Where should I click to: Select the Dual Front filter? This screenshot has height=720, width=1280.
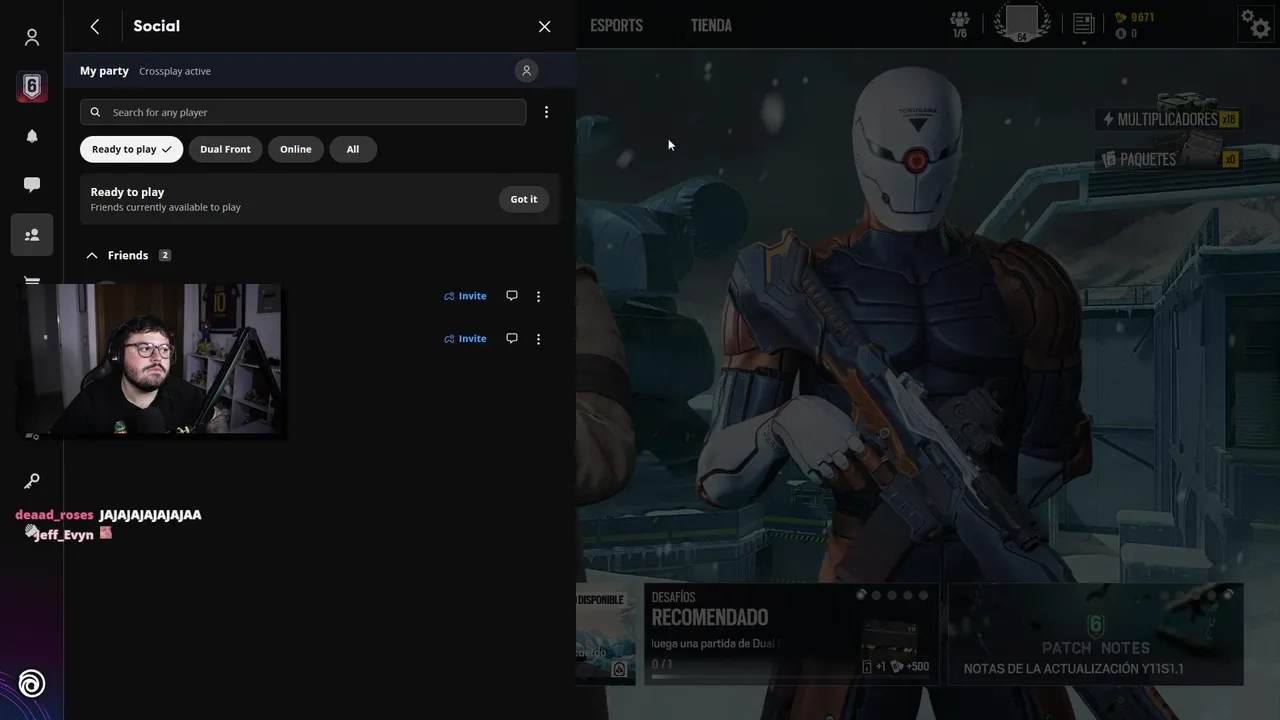pos(225,149)
